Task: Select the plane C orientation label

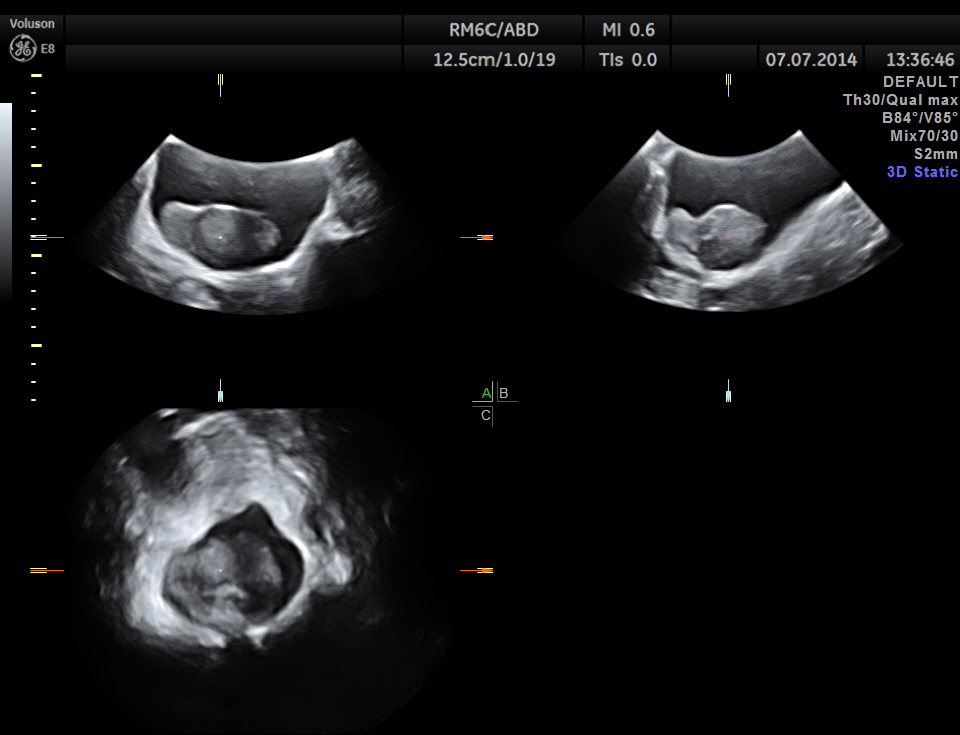Action: 486,415
